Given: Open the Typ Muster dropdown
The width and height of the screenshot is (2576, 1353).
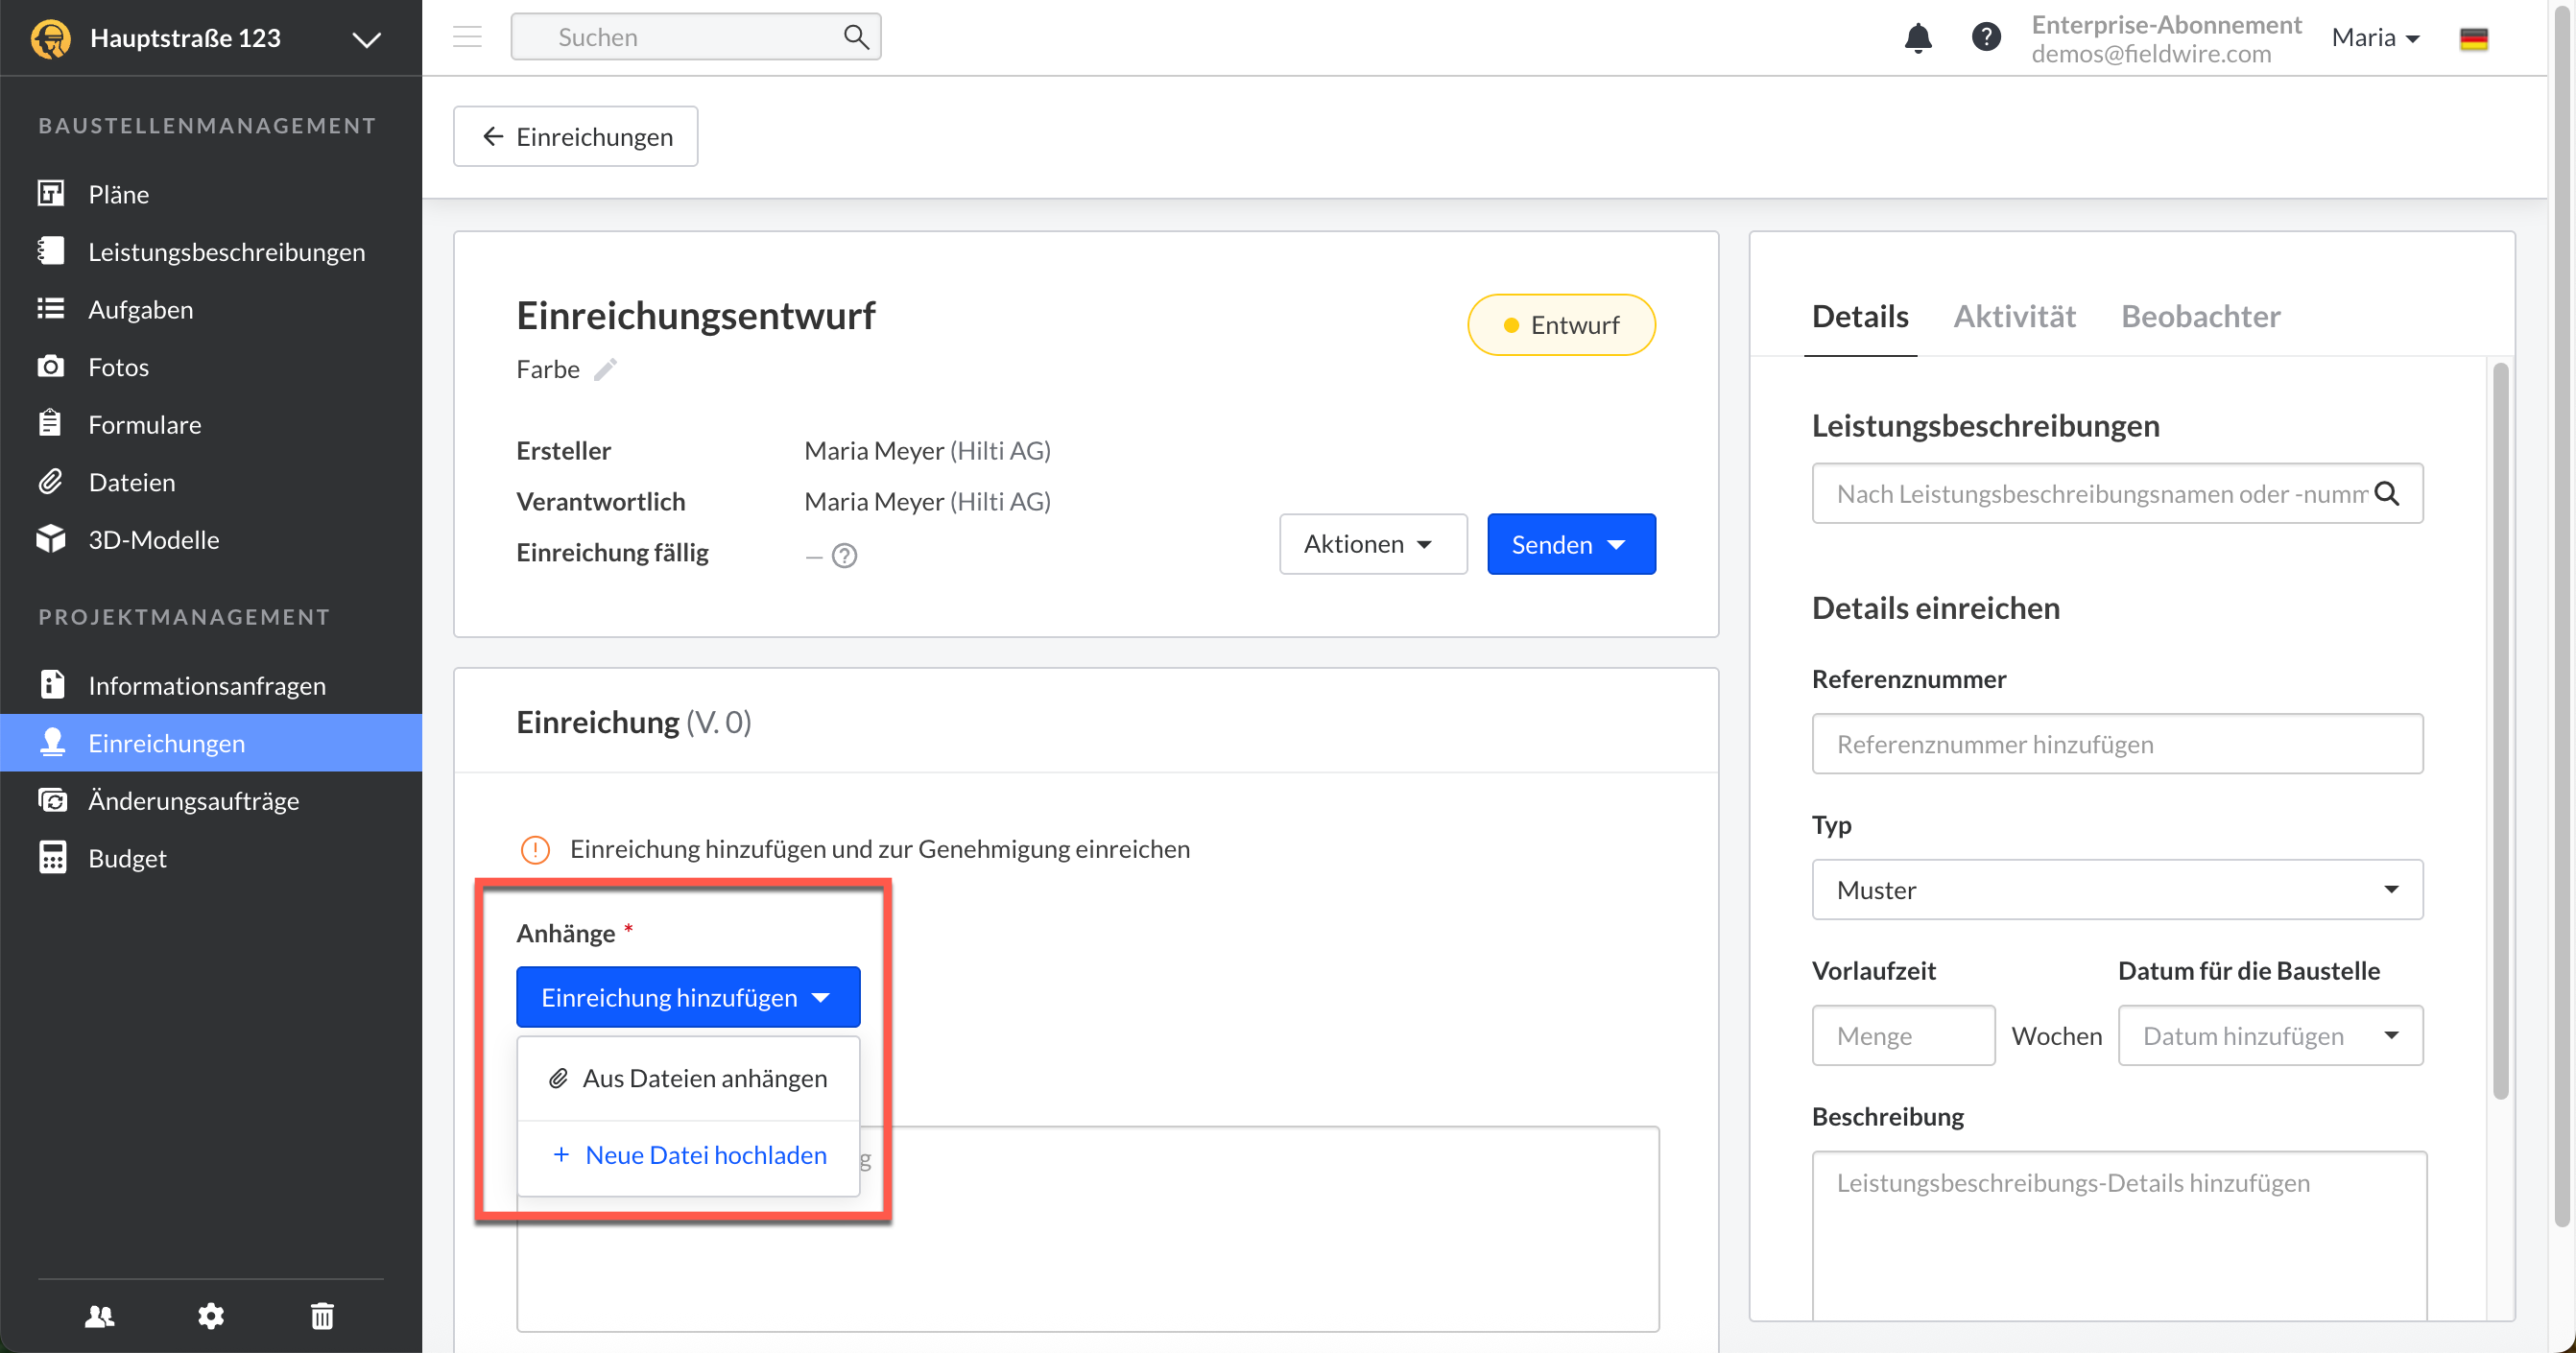Looking at the screenshot, I should (x=2116, y=889).
